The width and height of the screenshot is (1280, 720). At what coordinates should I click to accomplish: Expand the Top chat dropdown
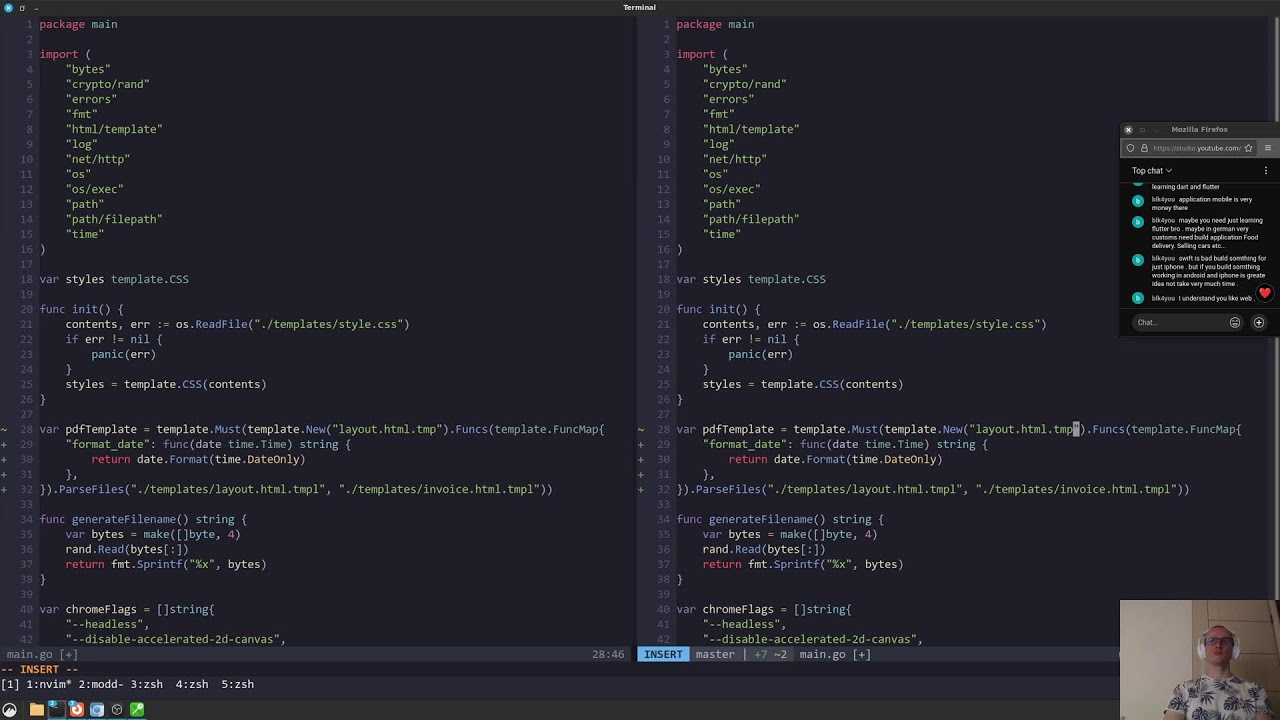point(1152,171)
